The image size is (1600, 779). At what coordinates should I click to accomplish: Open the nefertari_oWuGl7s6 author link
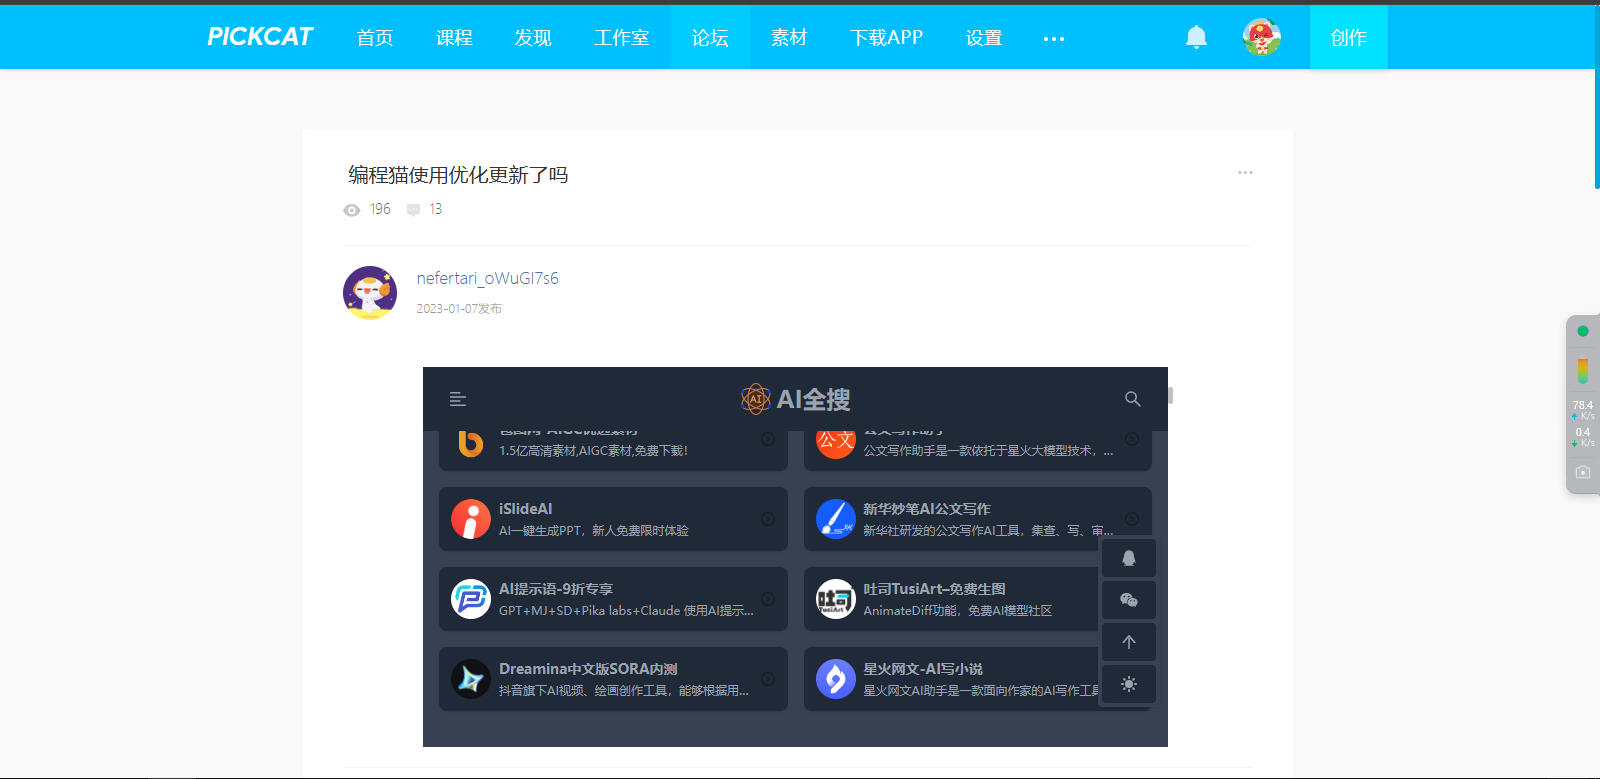488,278
